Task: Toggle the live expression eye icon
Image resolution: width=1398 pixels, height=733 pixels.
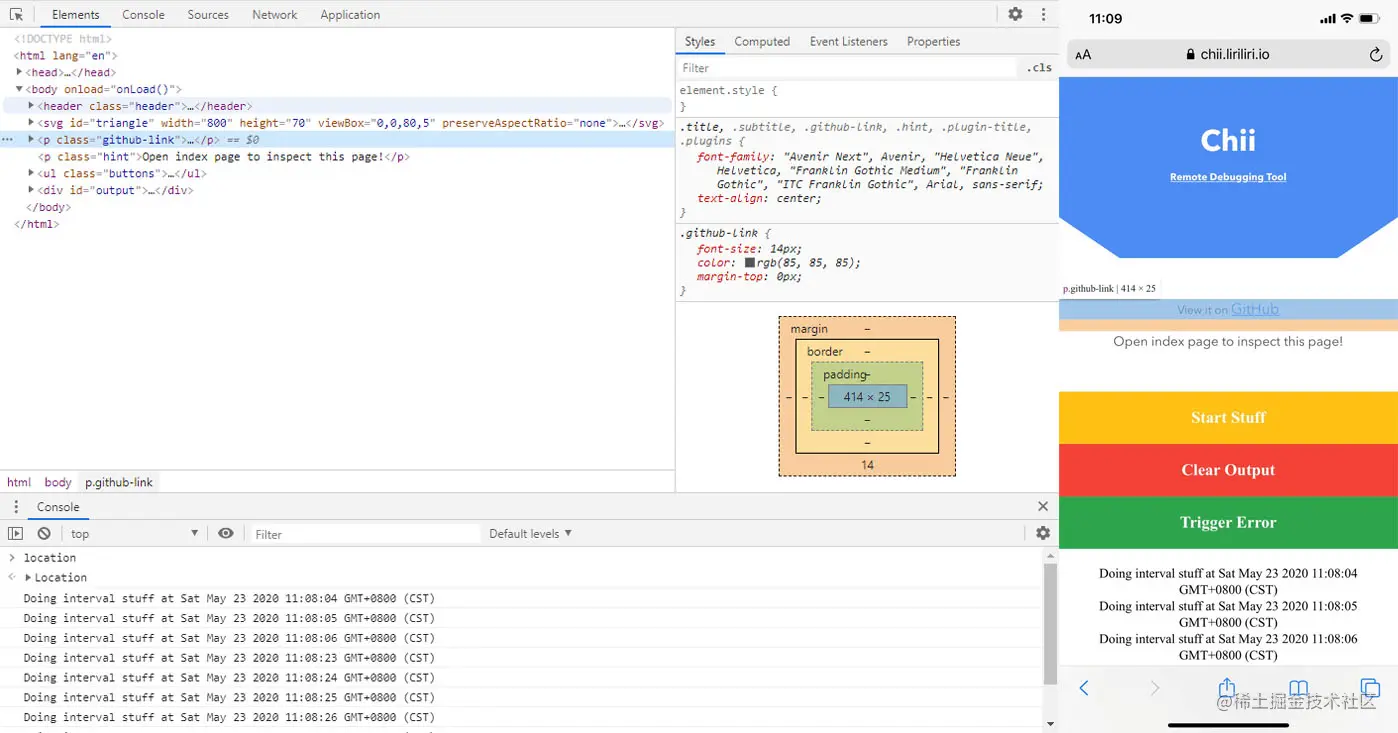Action: 226,533
